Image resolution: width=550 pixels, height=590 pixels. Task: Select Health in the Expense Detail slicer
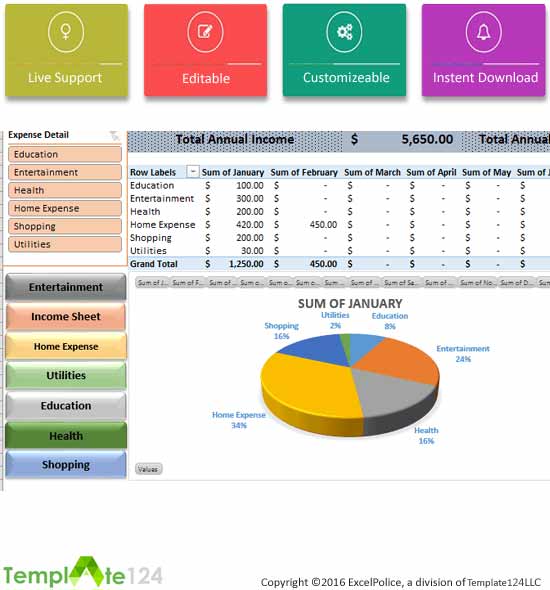coord(65,190)
